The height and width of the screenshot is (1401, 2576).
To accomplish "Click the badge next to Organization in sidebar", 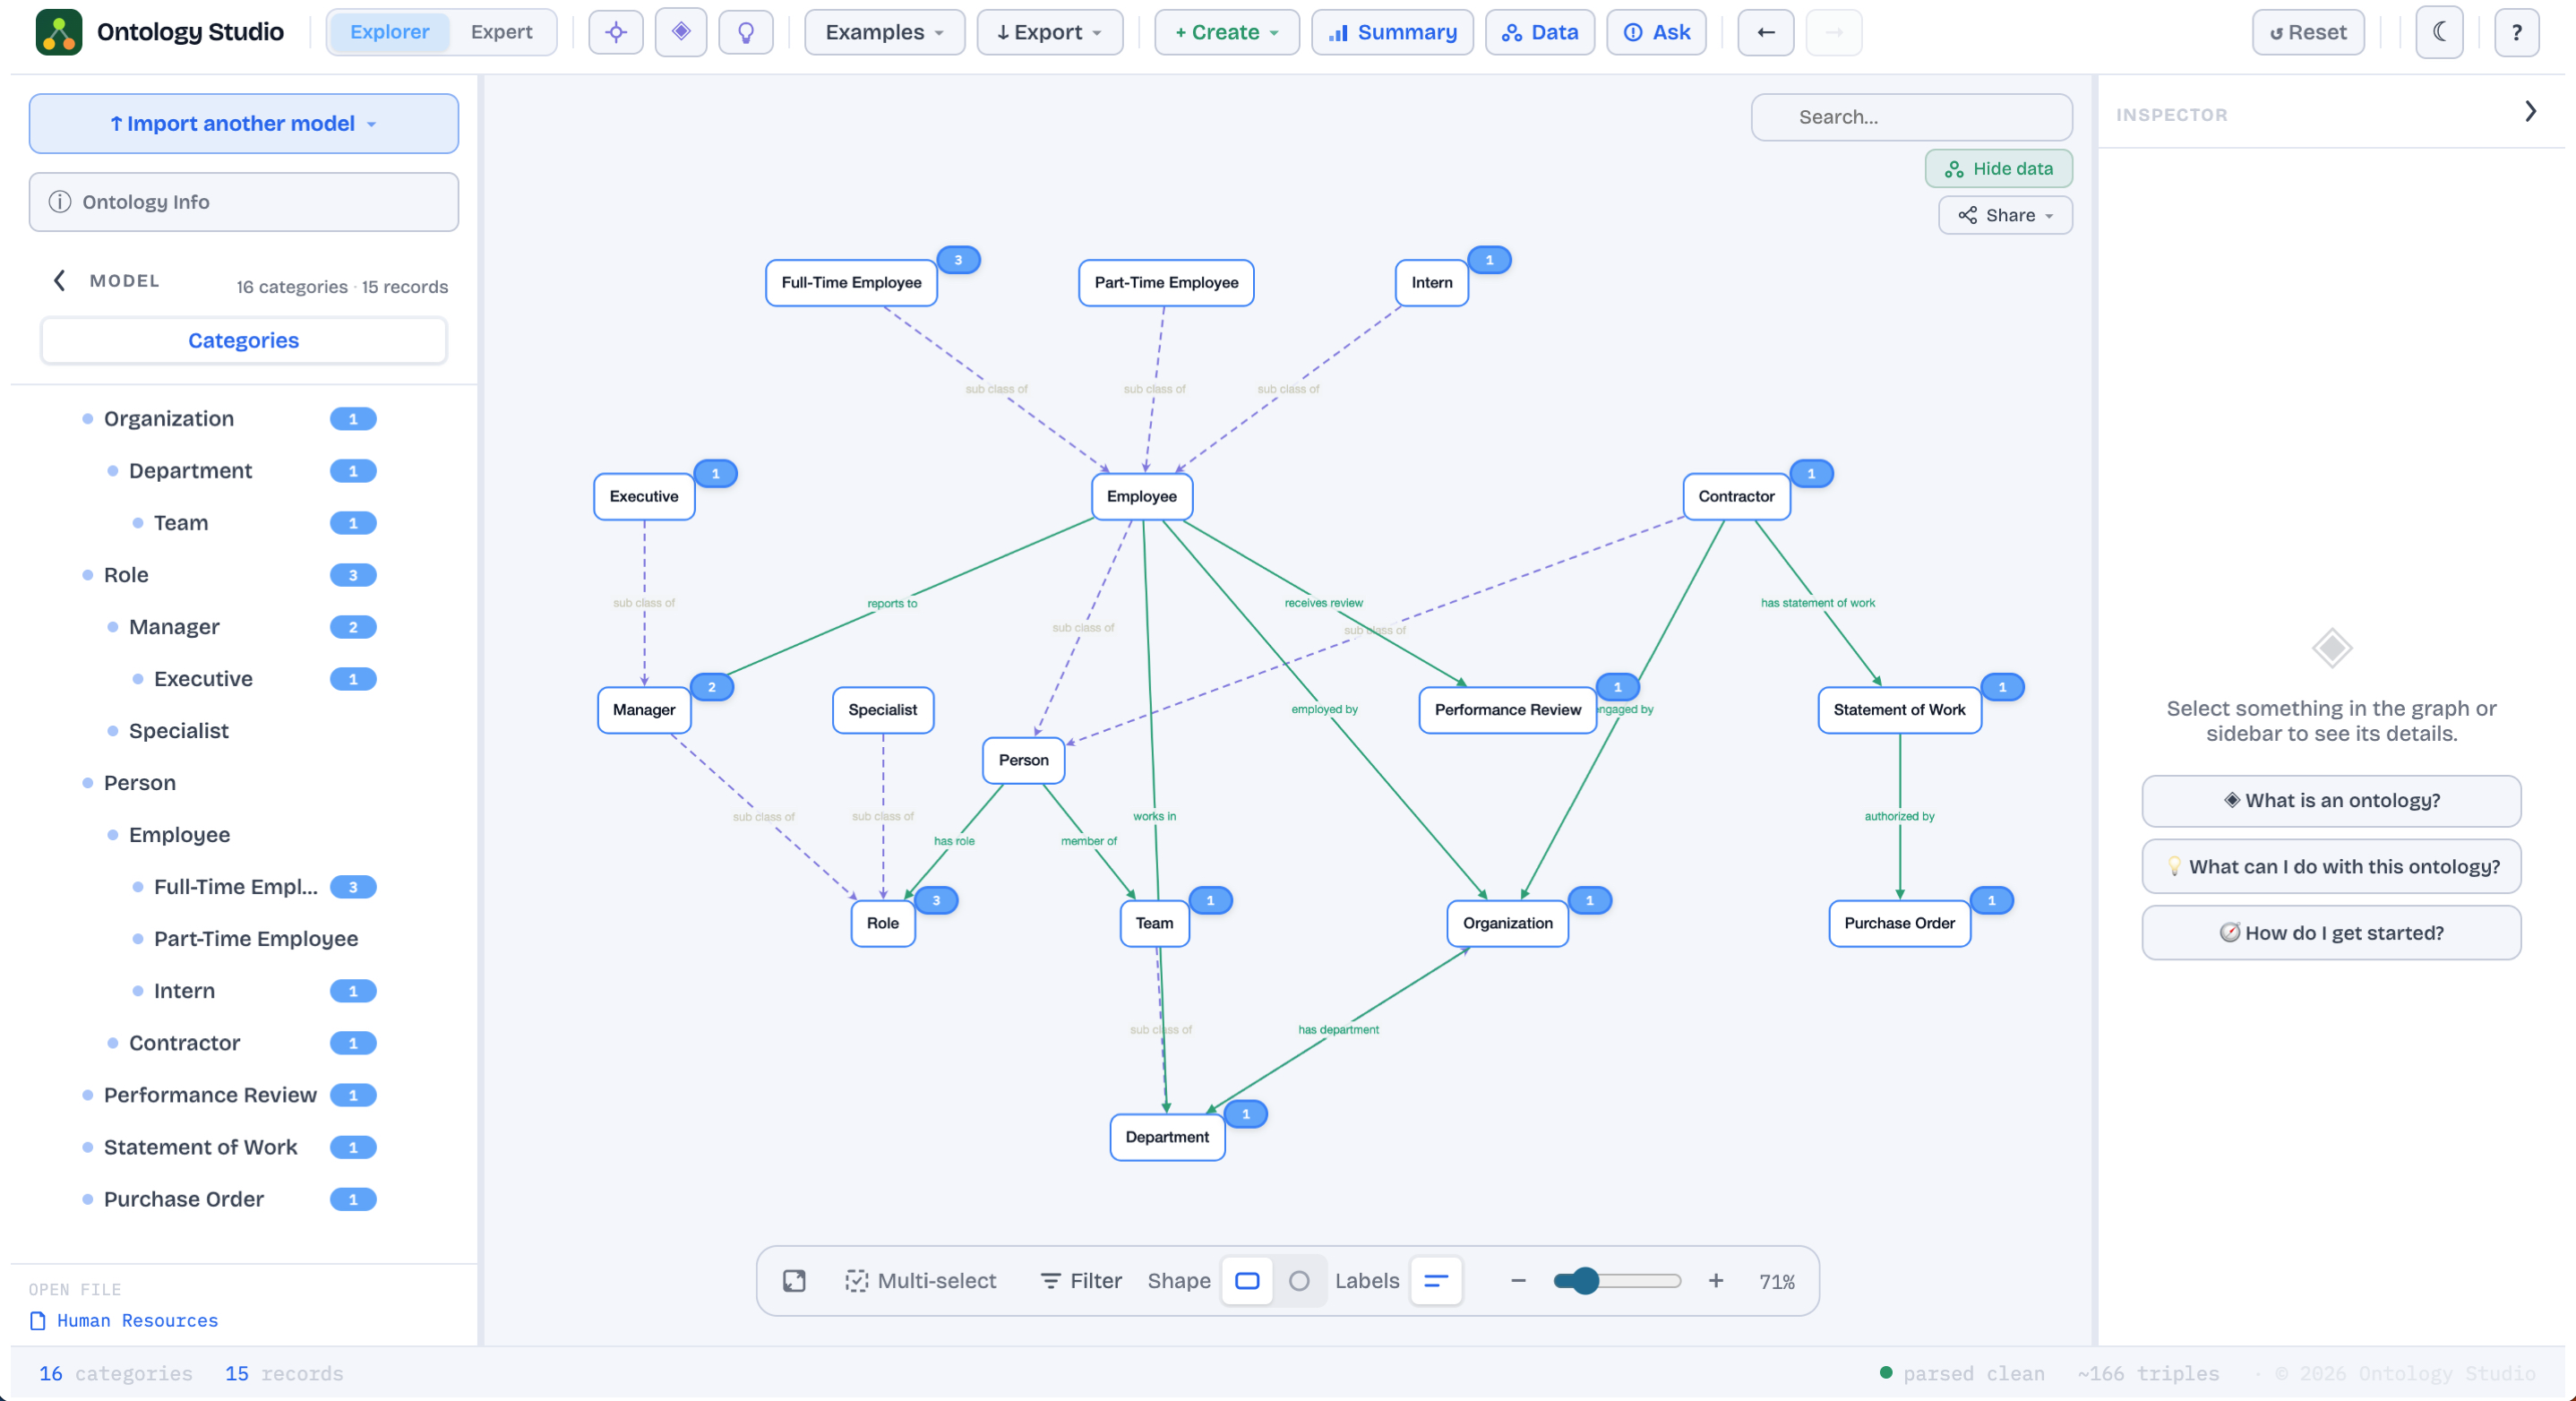I will [x=353, y=419].
